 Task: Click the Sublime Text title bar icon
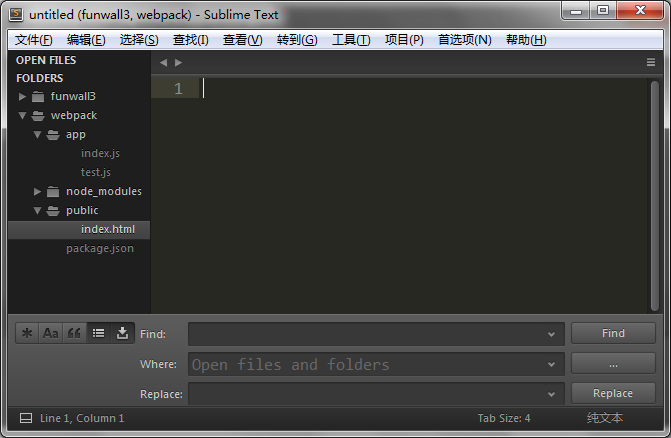pyautogui.click(x=16, y=14)
